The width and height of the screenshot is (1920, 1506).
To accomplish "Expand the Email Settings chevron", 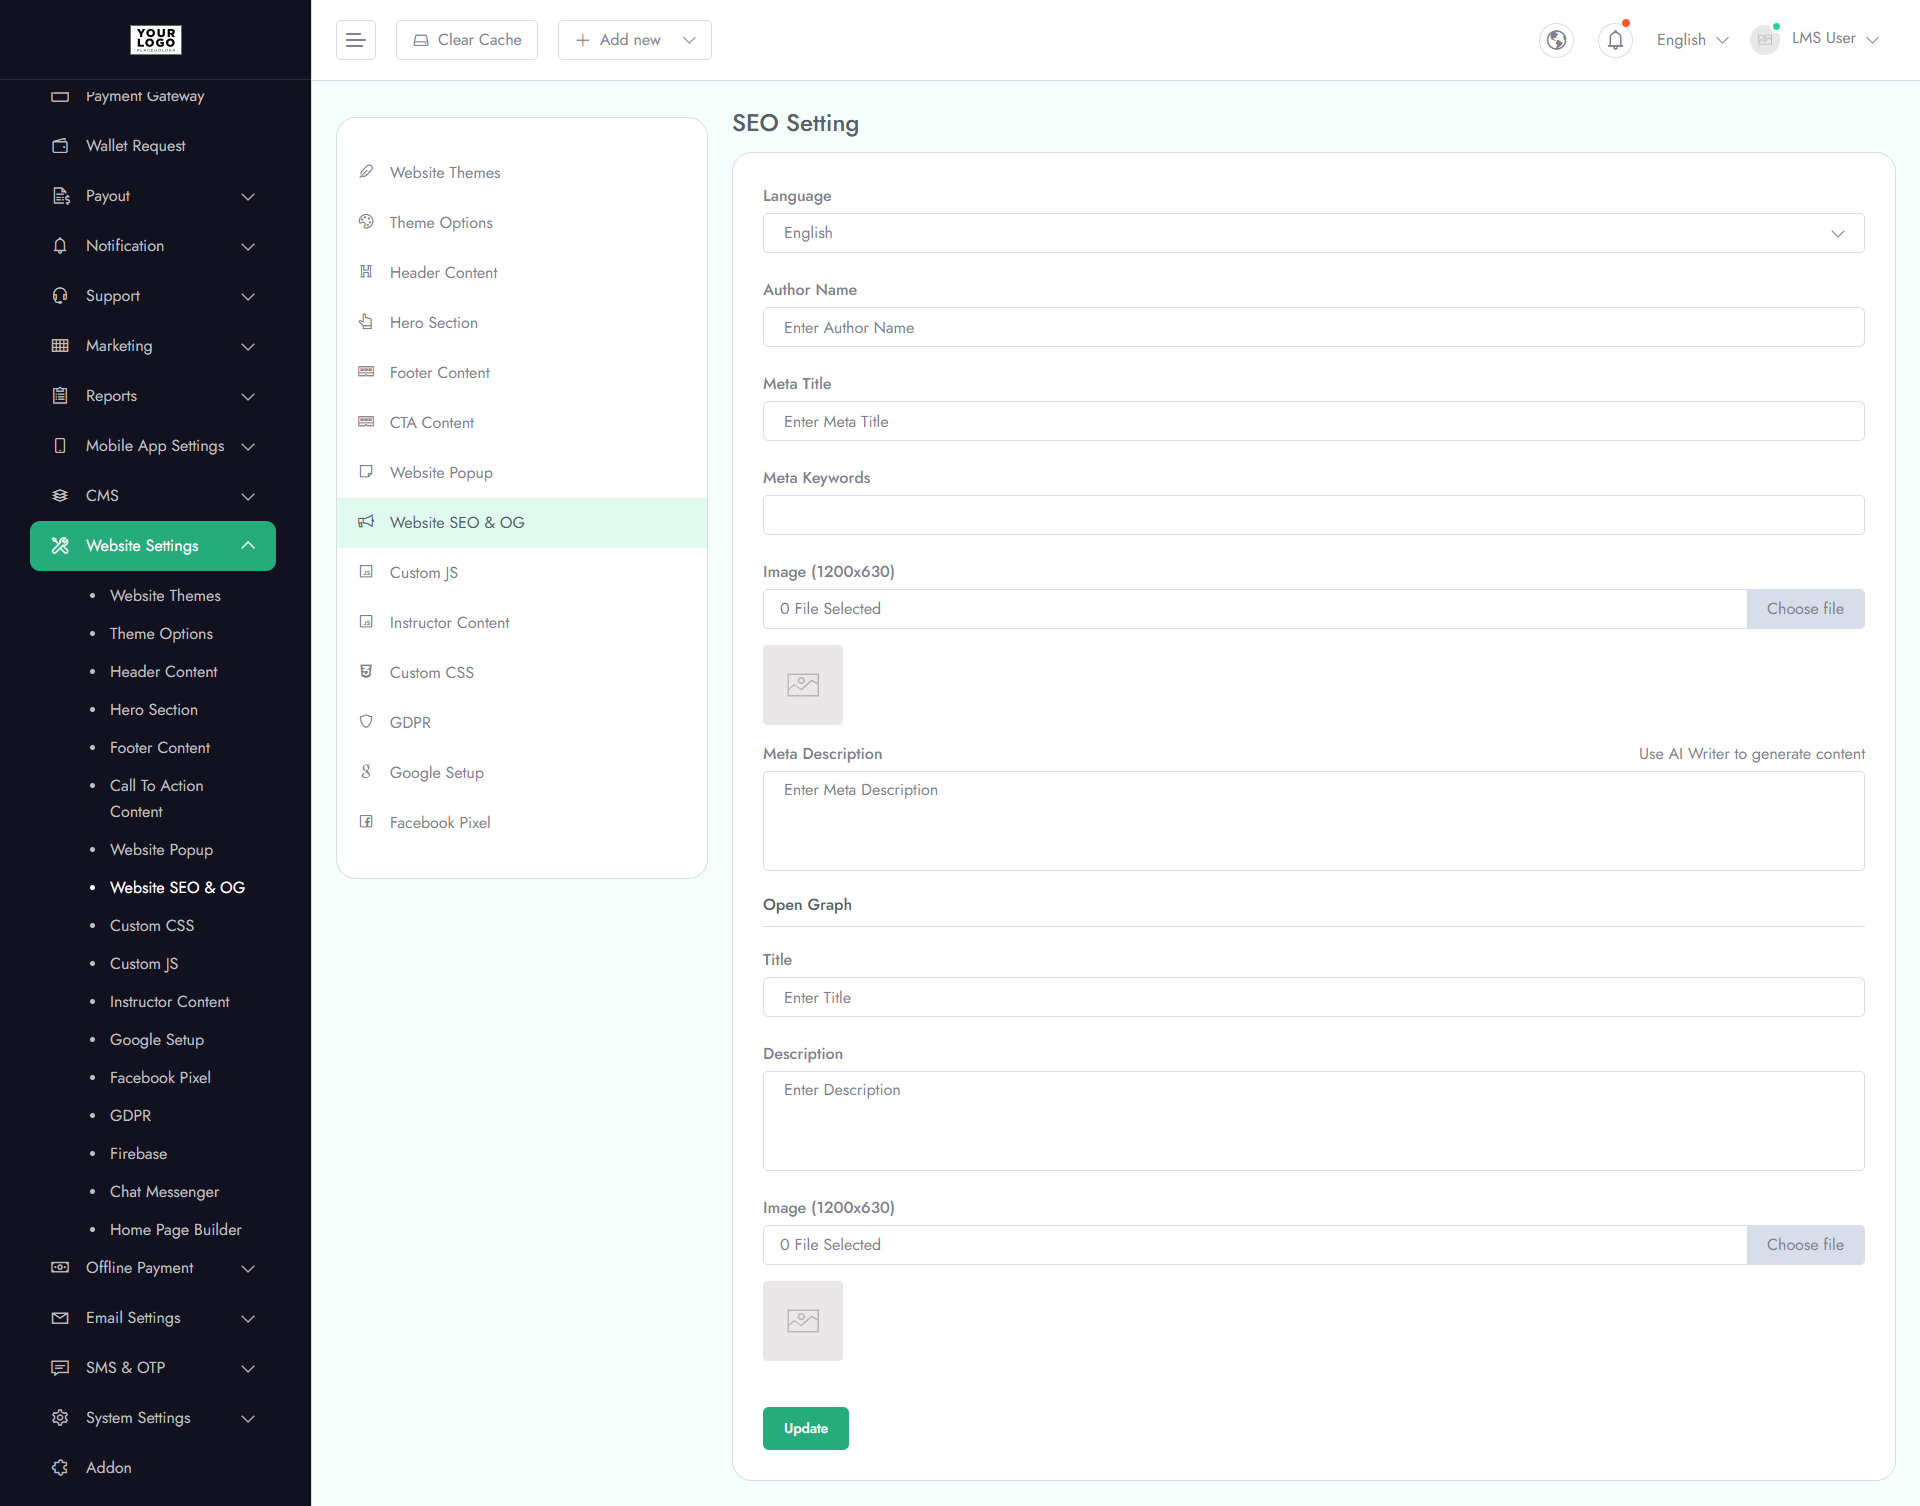I will point(248,1319).
